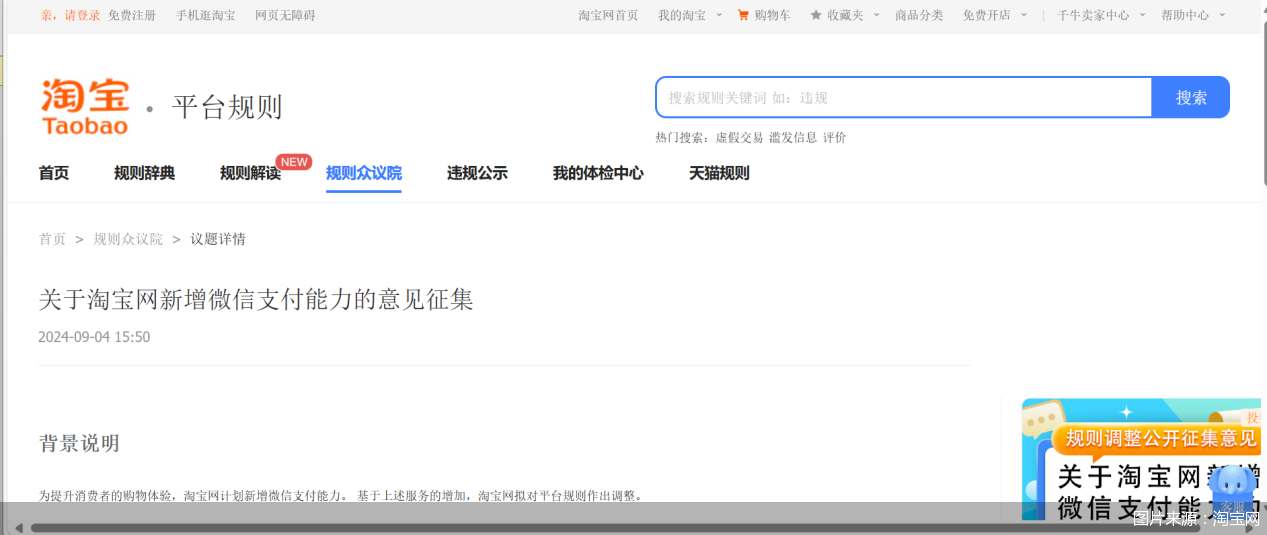The width and height of the screenshot is (1267, 535).
Task: Open 我的淘宝 in top bar
Action: (x=682, y=15)
